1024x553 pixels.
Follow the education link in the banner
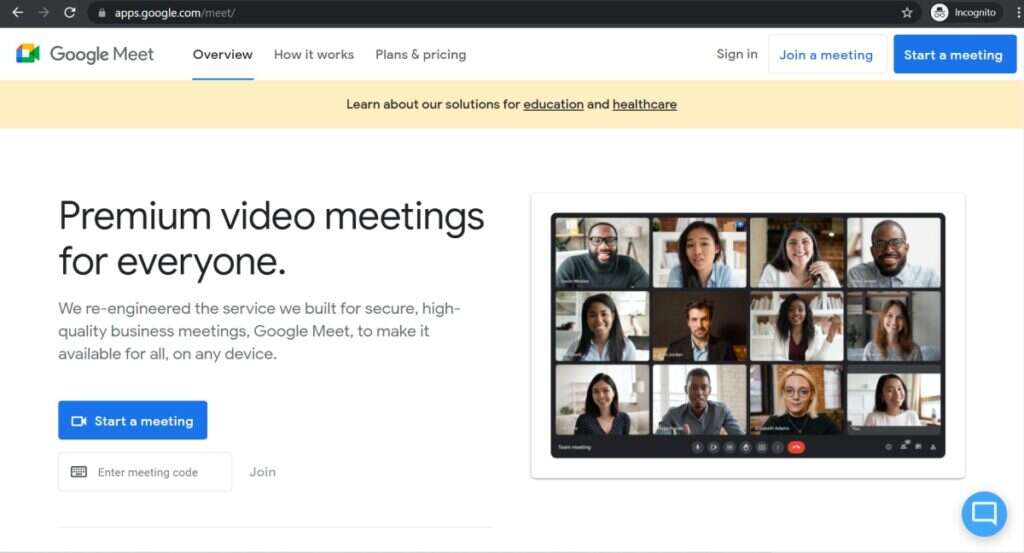click(x=553, y=104)
